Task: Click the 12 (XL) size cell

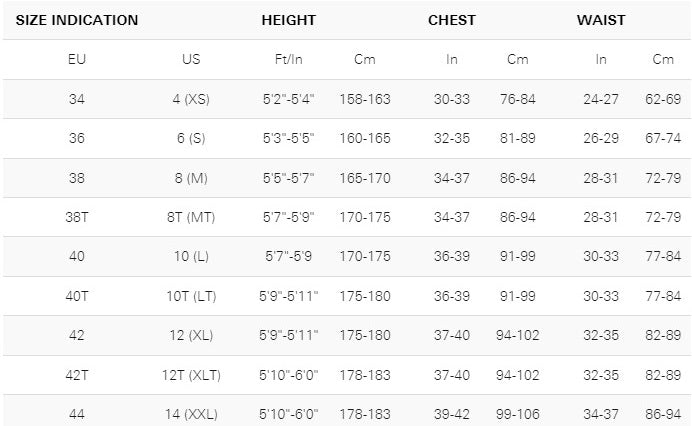Action: [191, 335]
